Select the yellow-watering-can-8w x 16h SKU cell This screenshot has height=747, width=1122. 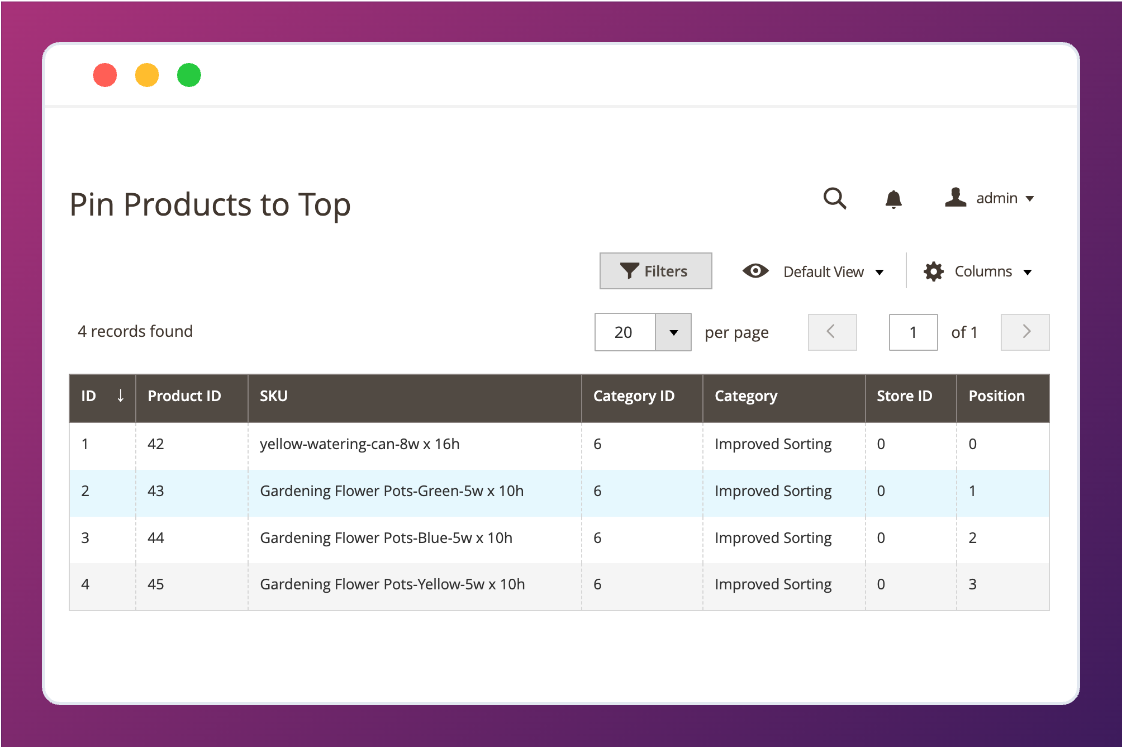tap(415, 446)
